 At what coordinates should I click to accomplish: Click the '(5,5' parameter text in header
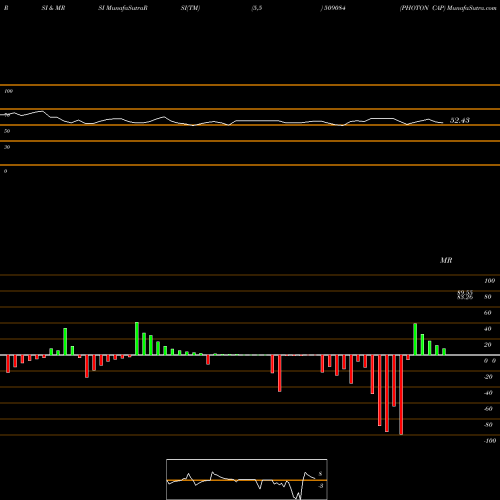coord(257,8)
